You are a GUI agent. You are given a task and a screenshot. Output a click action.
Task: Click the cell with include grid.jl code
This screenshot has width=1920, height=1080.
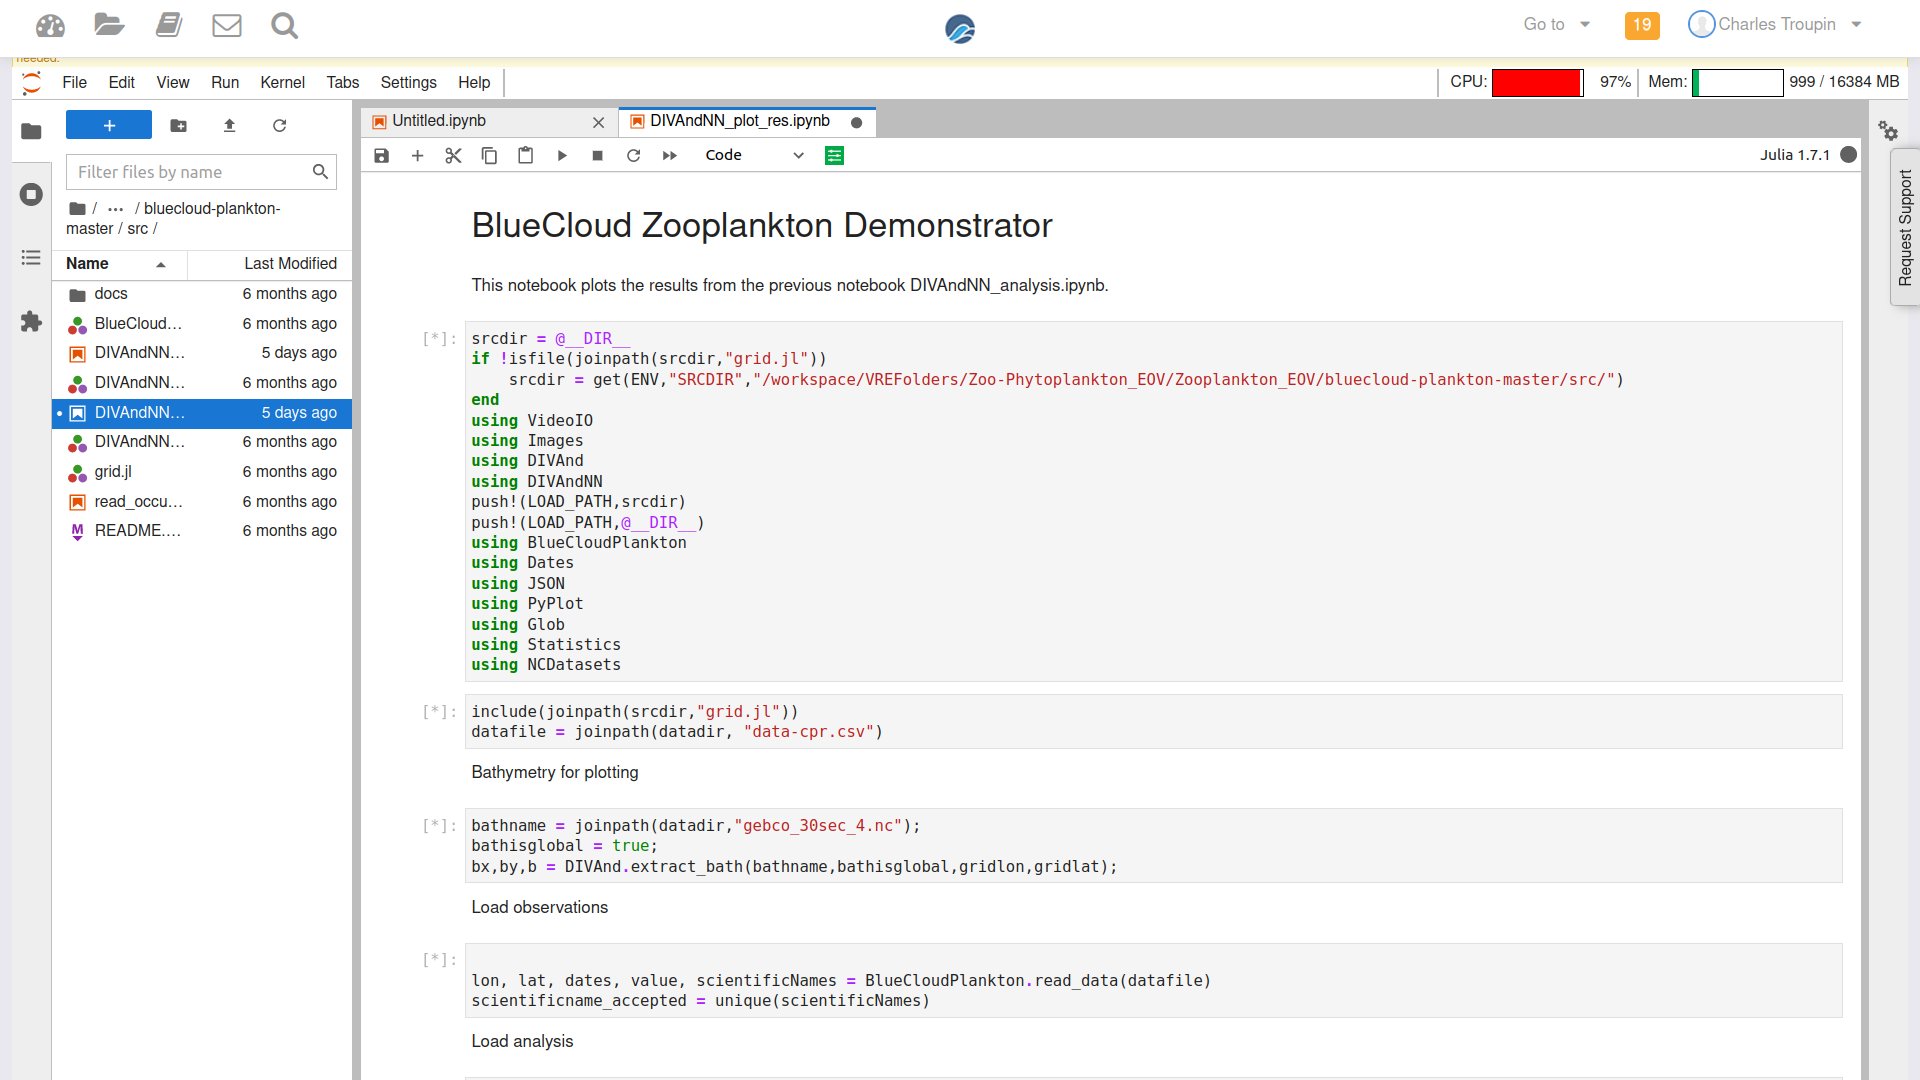(1153, 722)
